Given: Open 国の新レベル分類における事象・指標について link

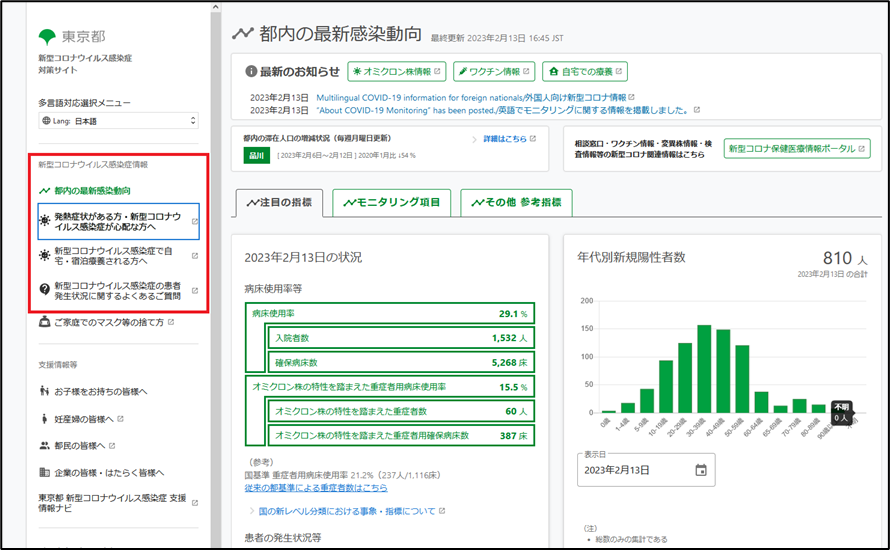Looking at the screenshot, I should 347,511.
